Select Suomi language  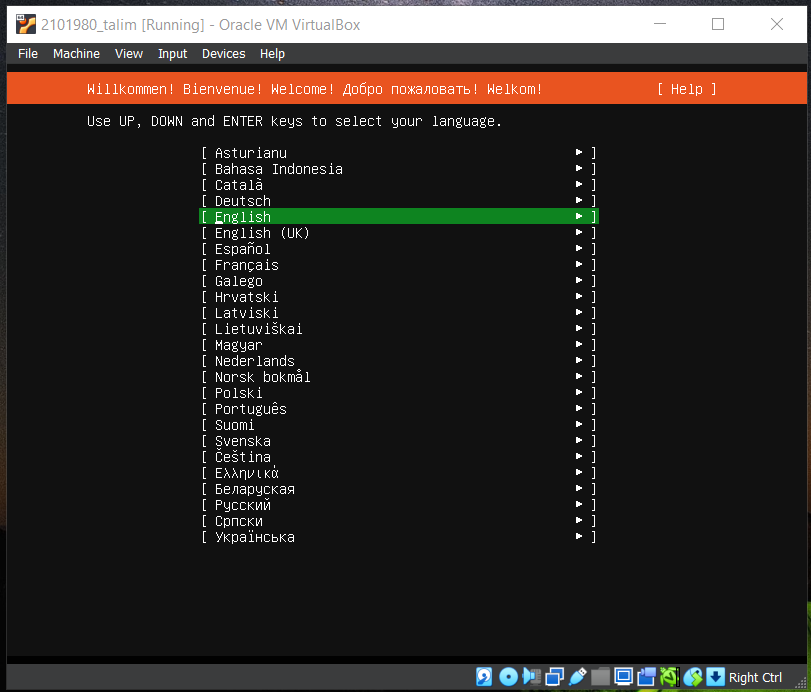(x=399, y=425)
